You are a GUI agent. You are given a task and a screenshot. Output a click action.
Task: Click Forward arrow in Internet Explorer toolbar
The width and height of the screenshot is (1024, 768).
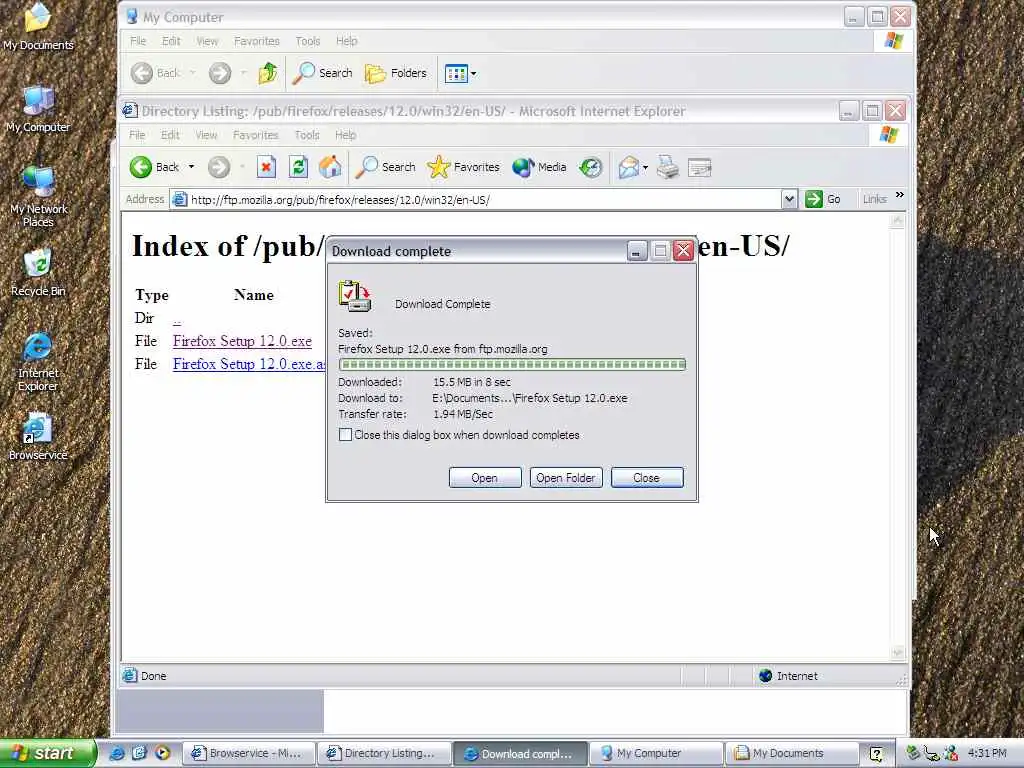coord(219,167)
